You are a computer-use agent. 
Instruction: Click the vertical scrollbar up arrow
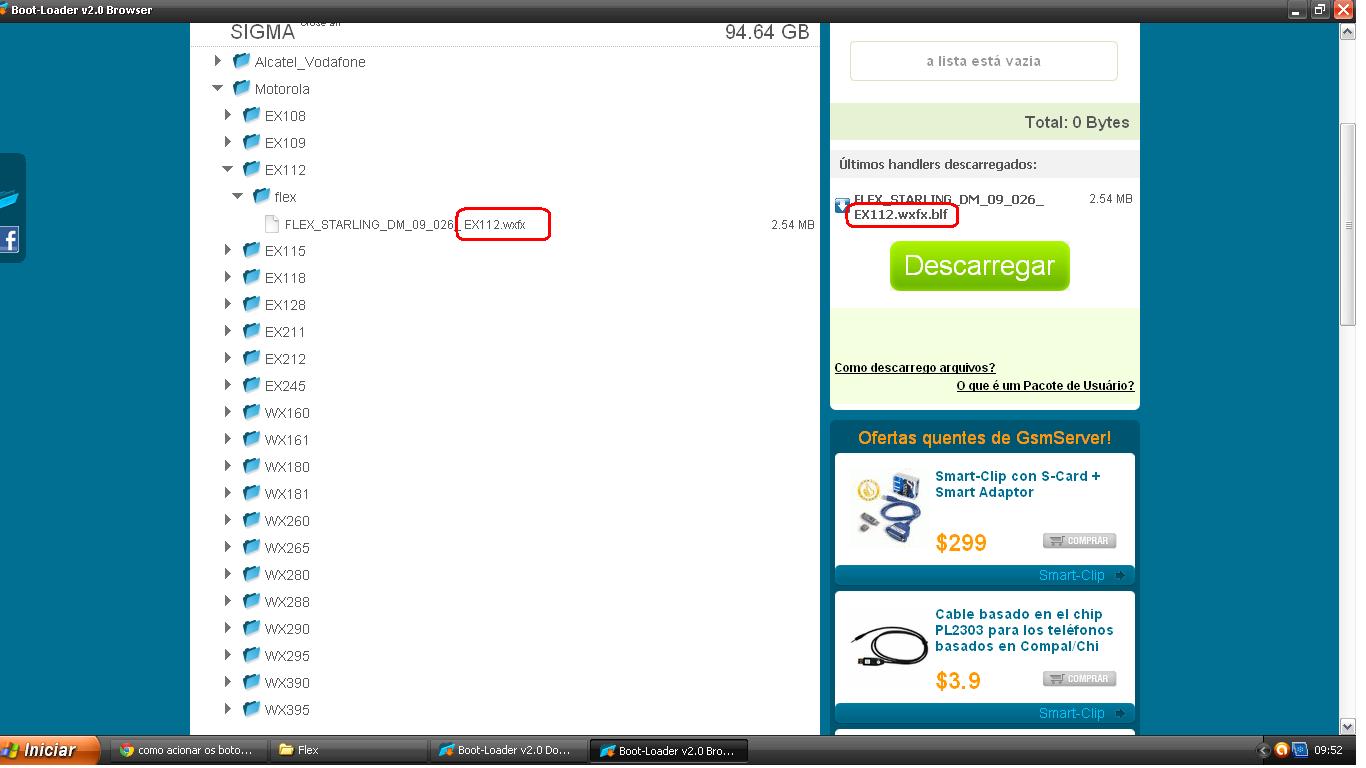[1347, 31]
